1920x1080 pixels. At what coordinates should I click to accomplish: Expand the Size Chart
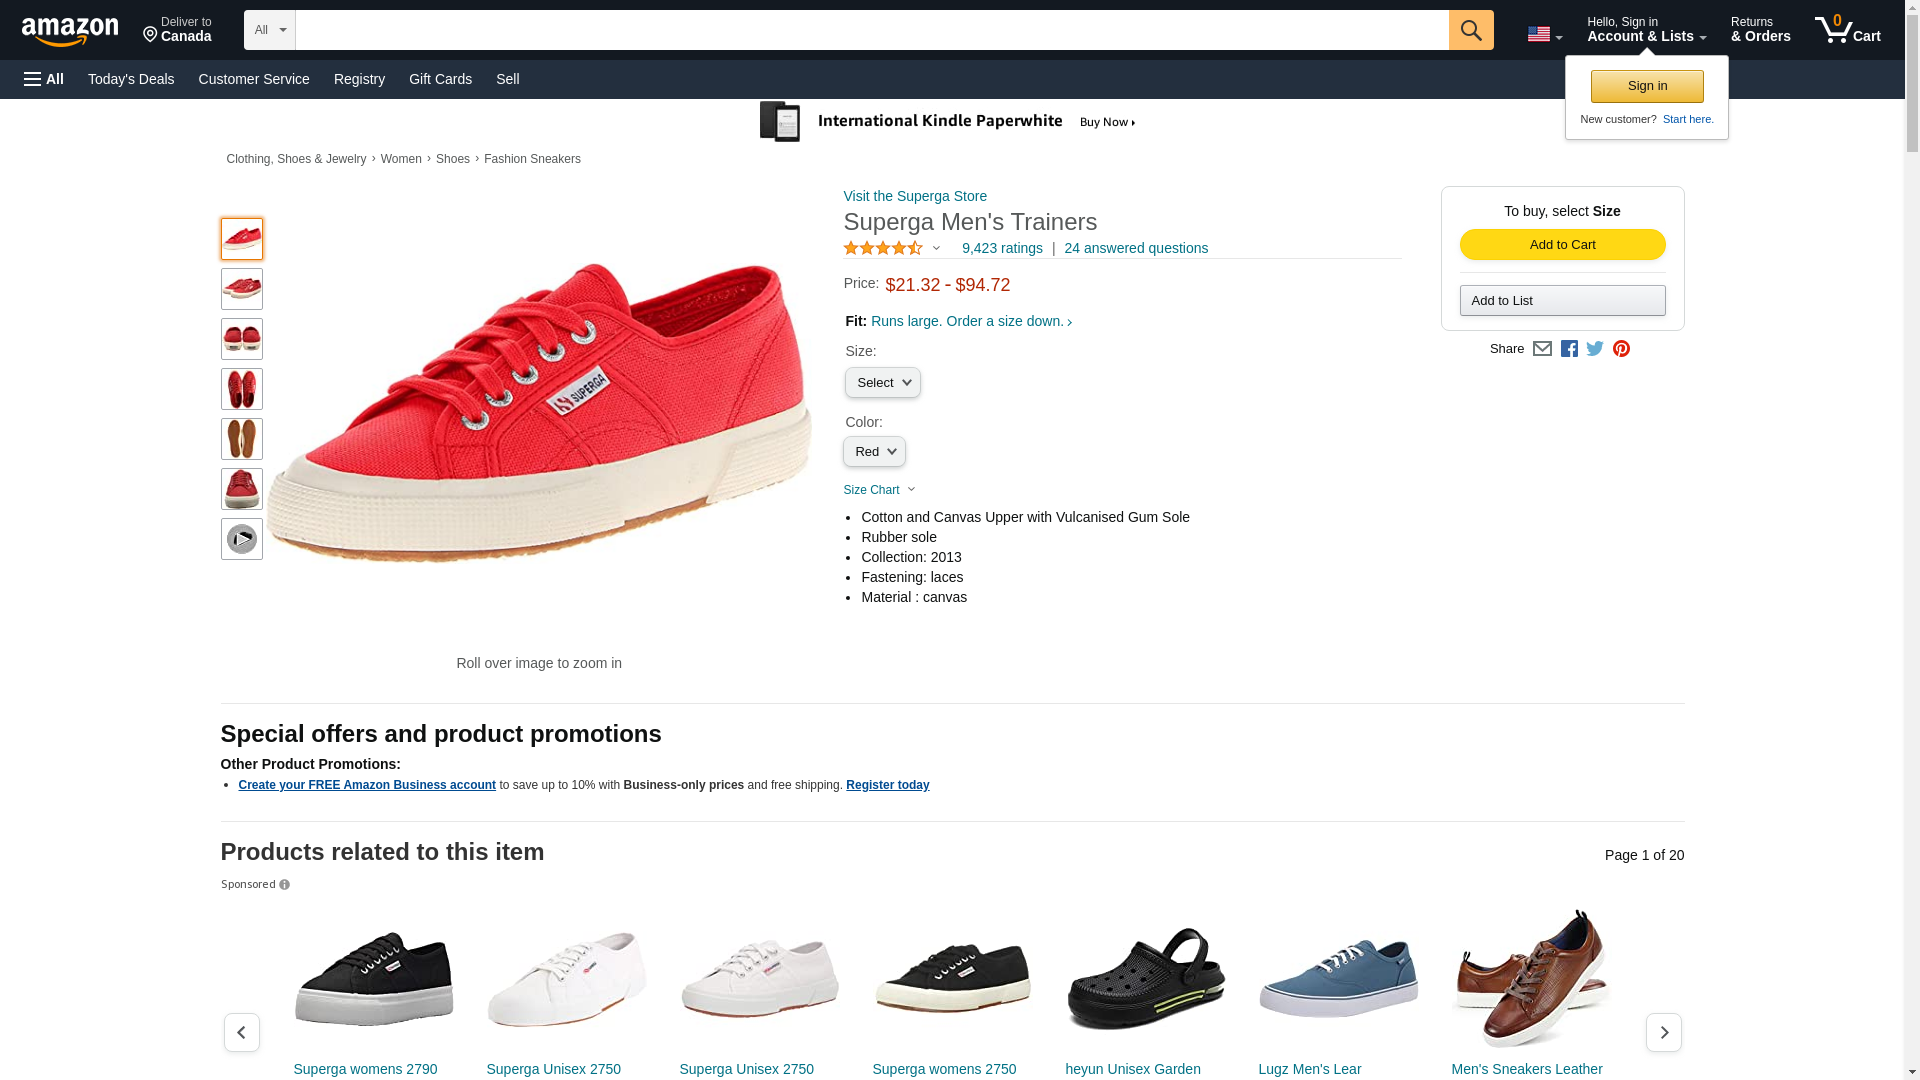pyautogui.click(x=879, y=490)
